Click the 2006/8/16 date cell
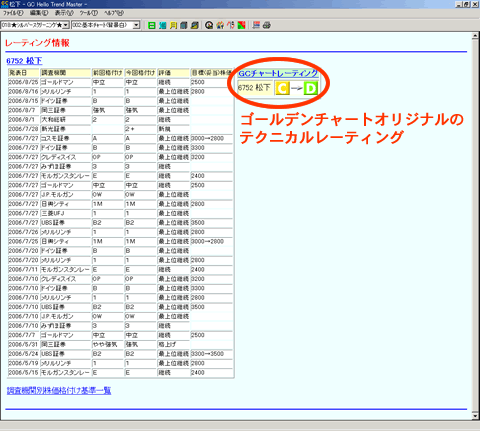480x431 pixels. (x=23, y=91)
